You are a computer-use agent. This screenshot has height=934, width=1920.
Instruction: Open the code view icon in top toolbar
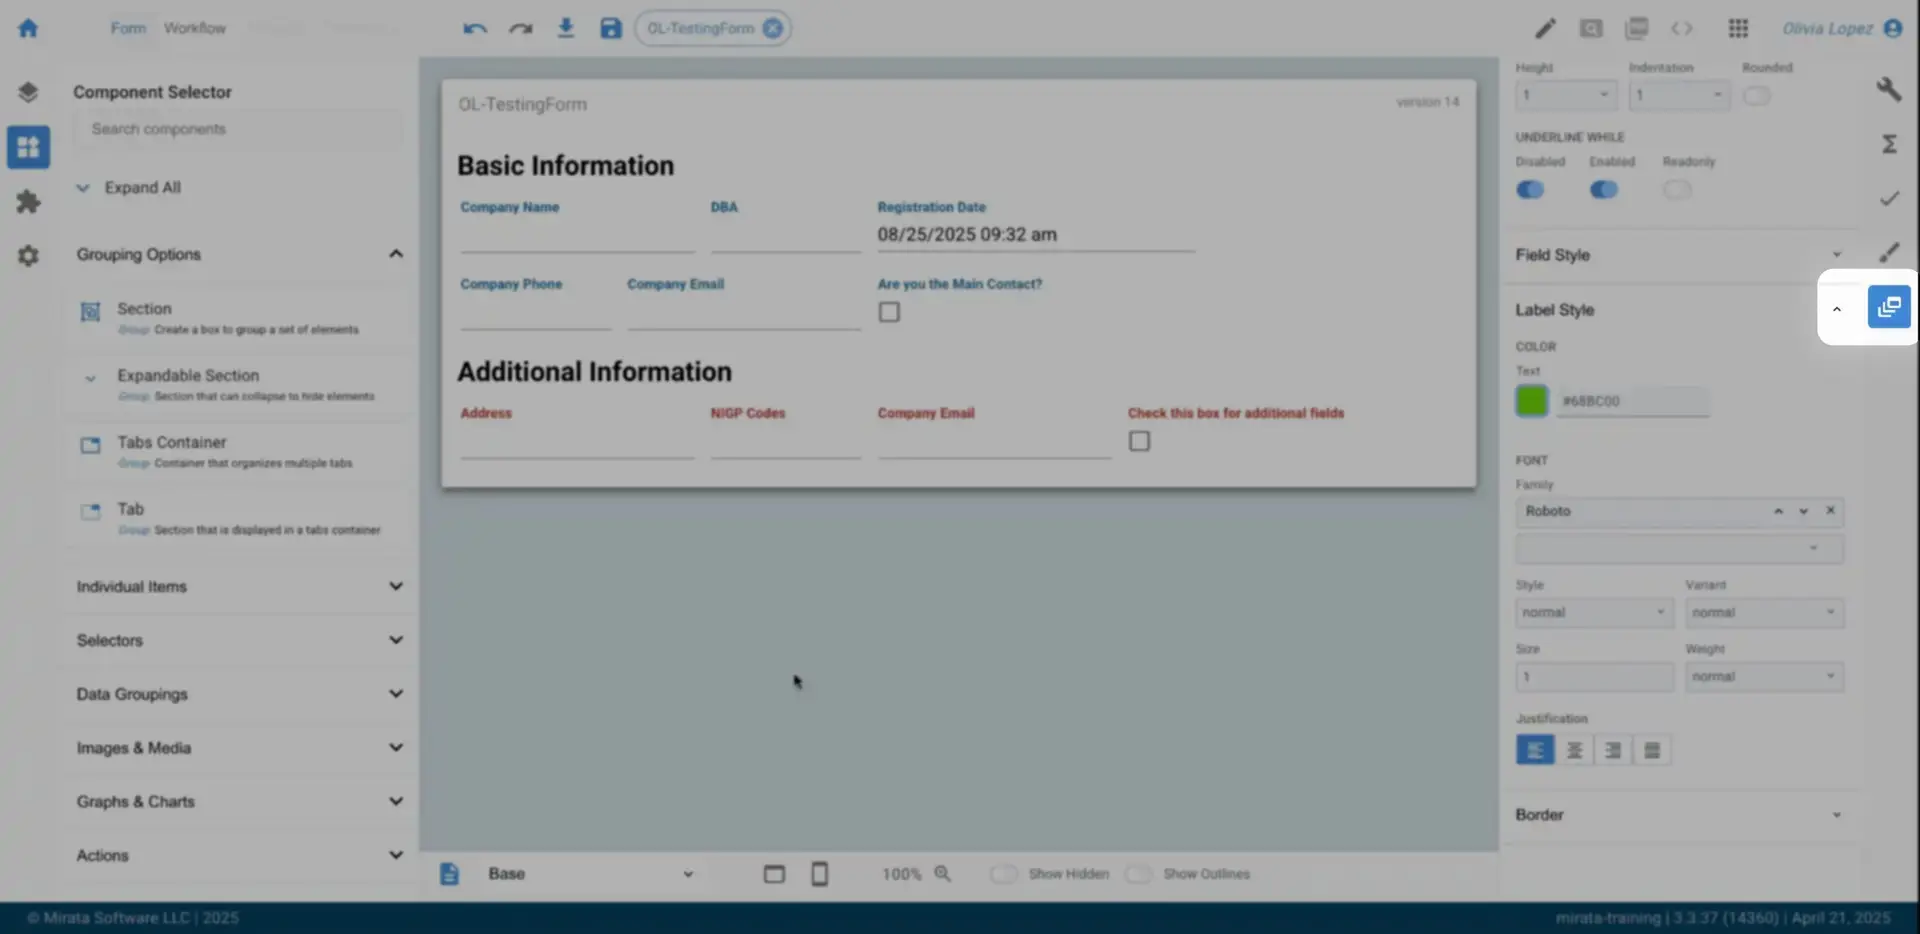tap(1682, 28)
